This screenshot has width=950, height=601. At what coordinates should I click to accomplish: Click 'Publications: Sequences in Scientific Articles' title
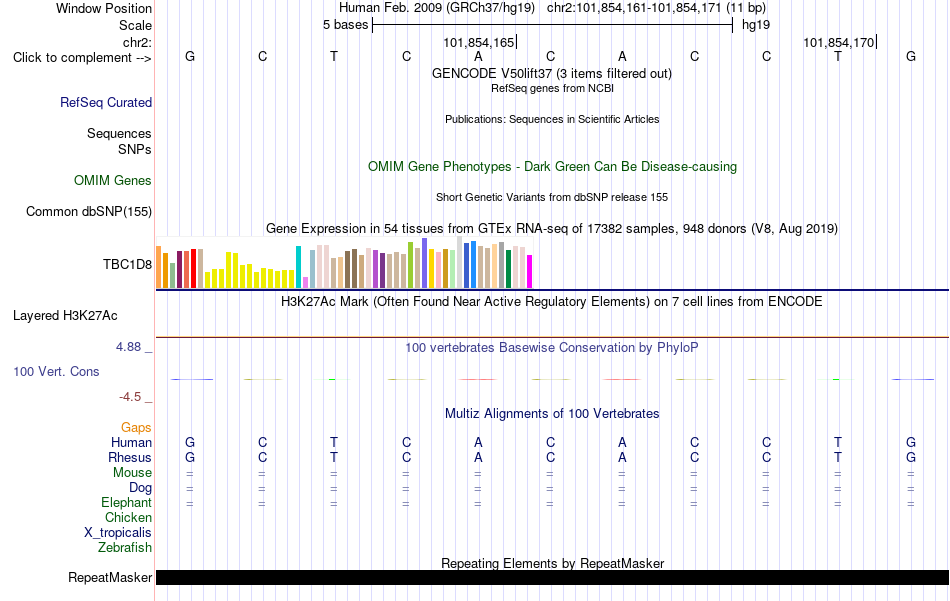point(552,119)
